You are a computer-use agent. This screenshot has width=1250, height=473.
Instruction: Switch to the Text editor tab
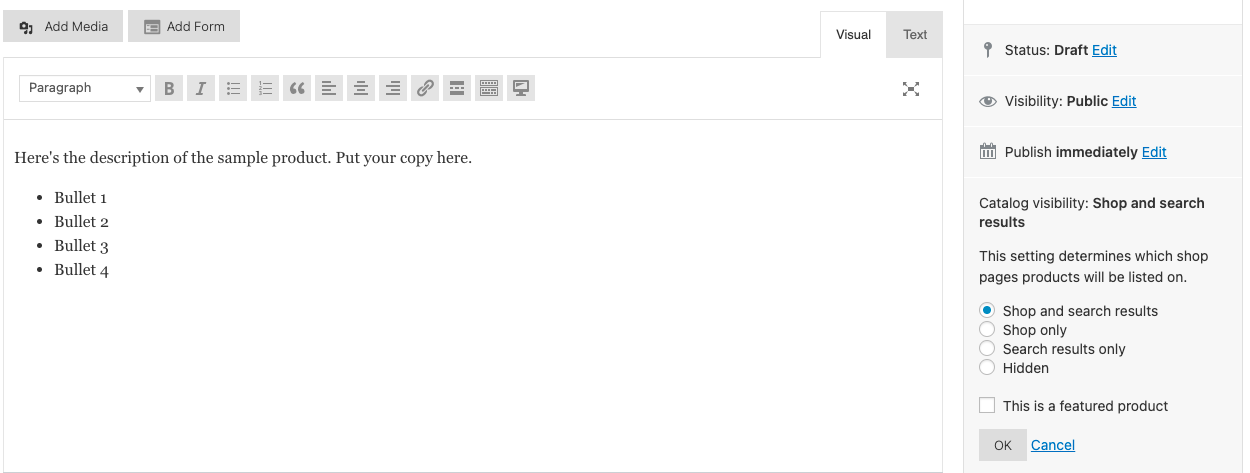pyautogui.click(x=915, y=34)
